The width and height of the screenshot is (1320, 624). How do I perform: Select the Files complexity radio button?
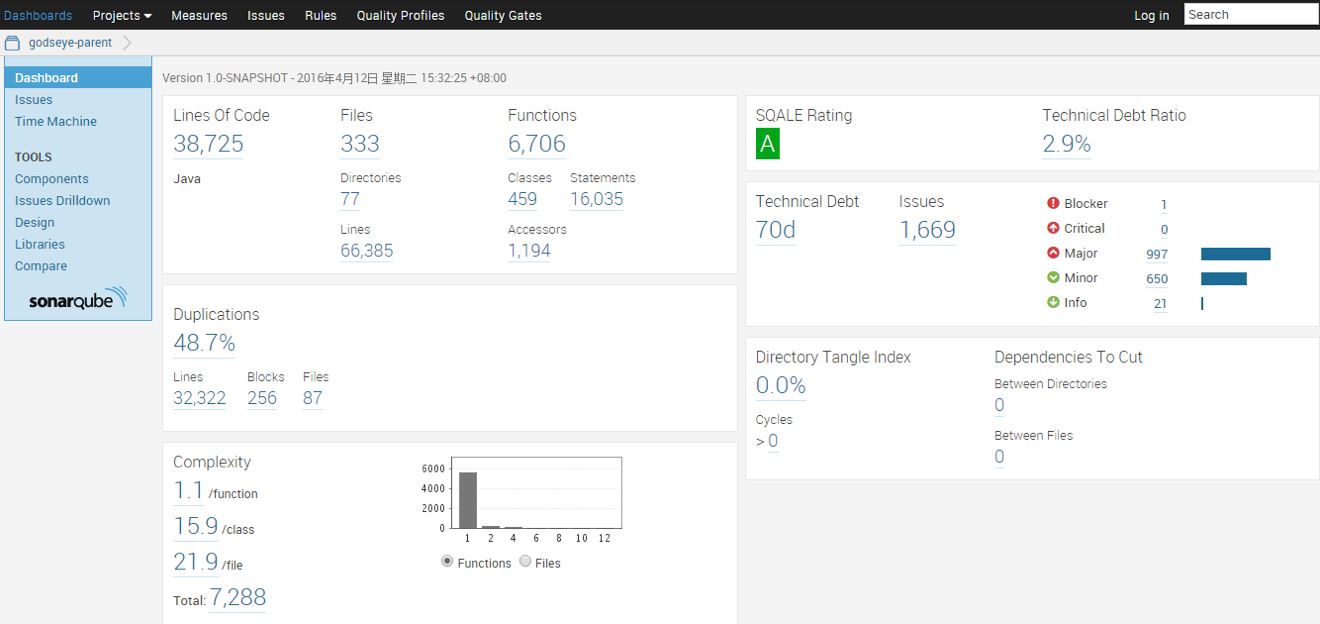pyautogui.click(x=525, y=562)
